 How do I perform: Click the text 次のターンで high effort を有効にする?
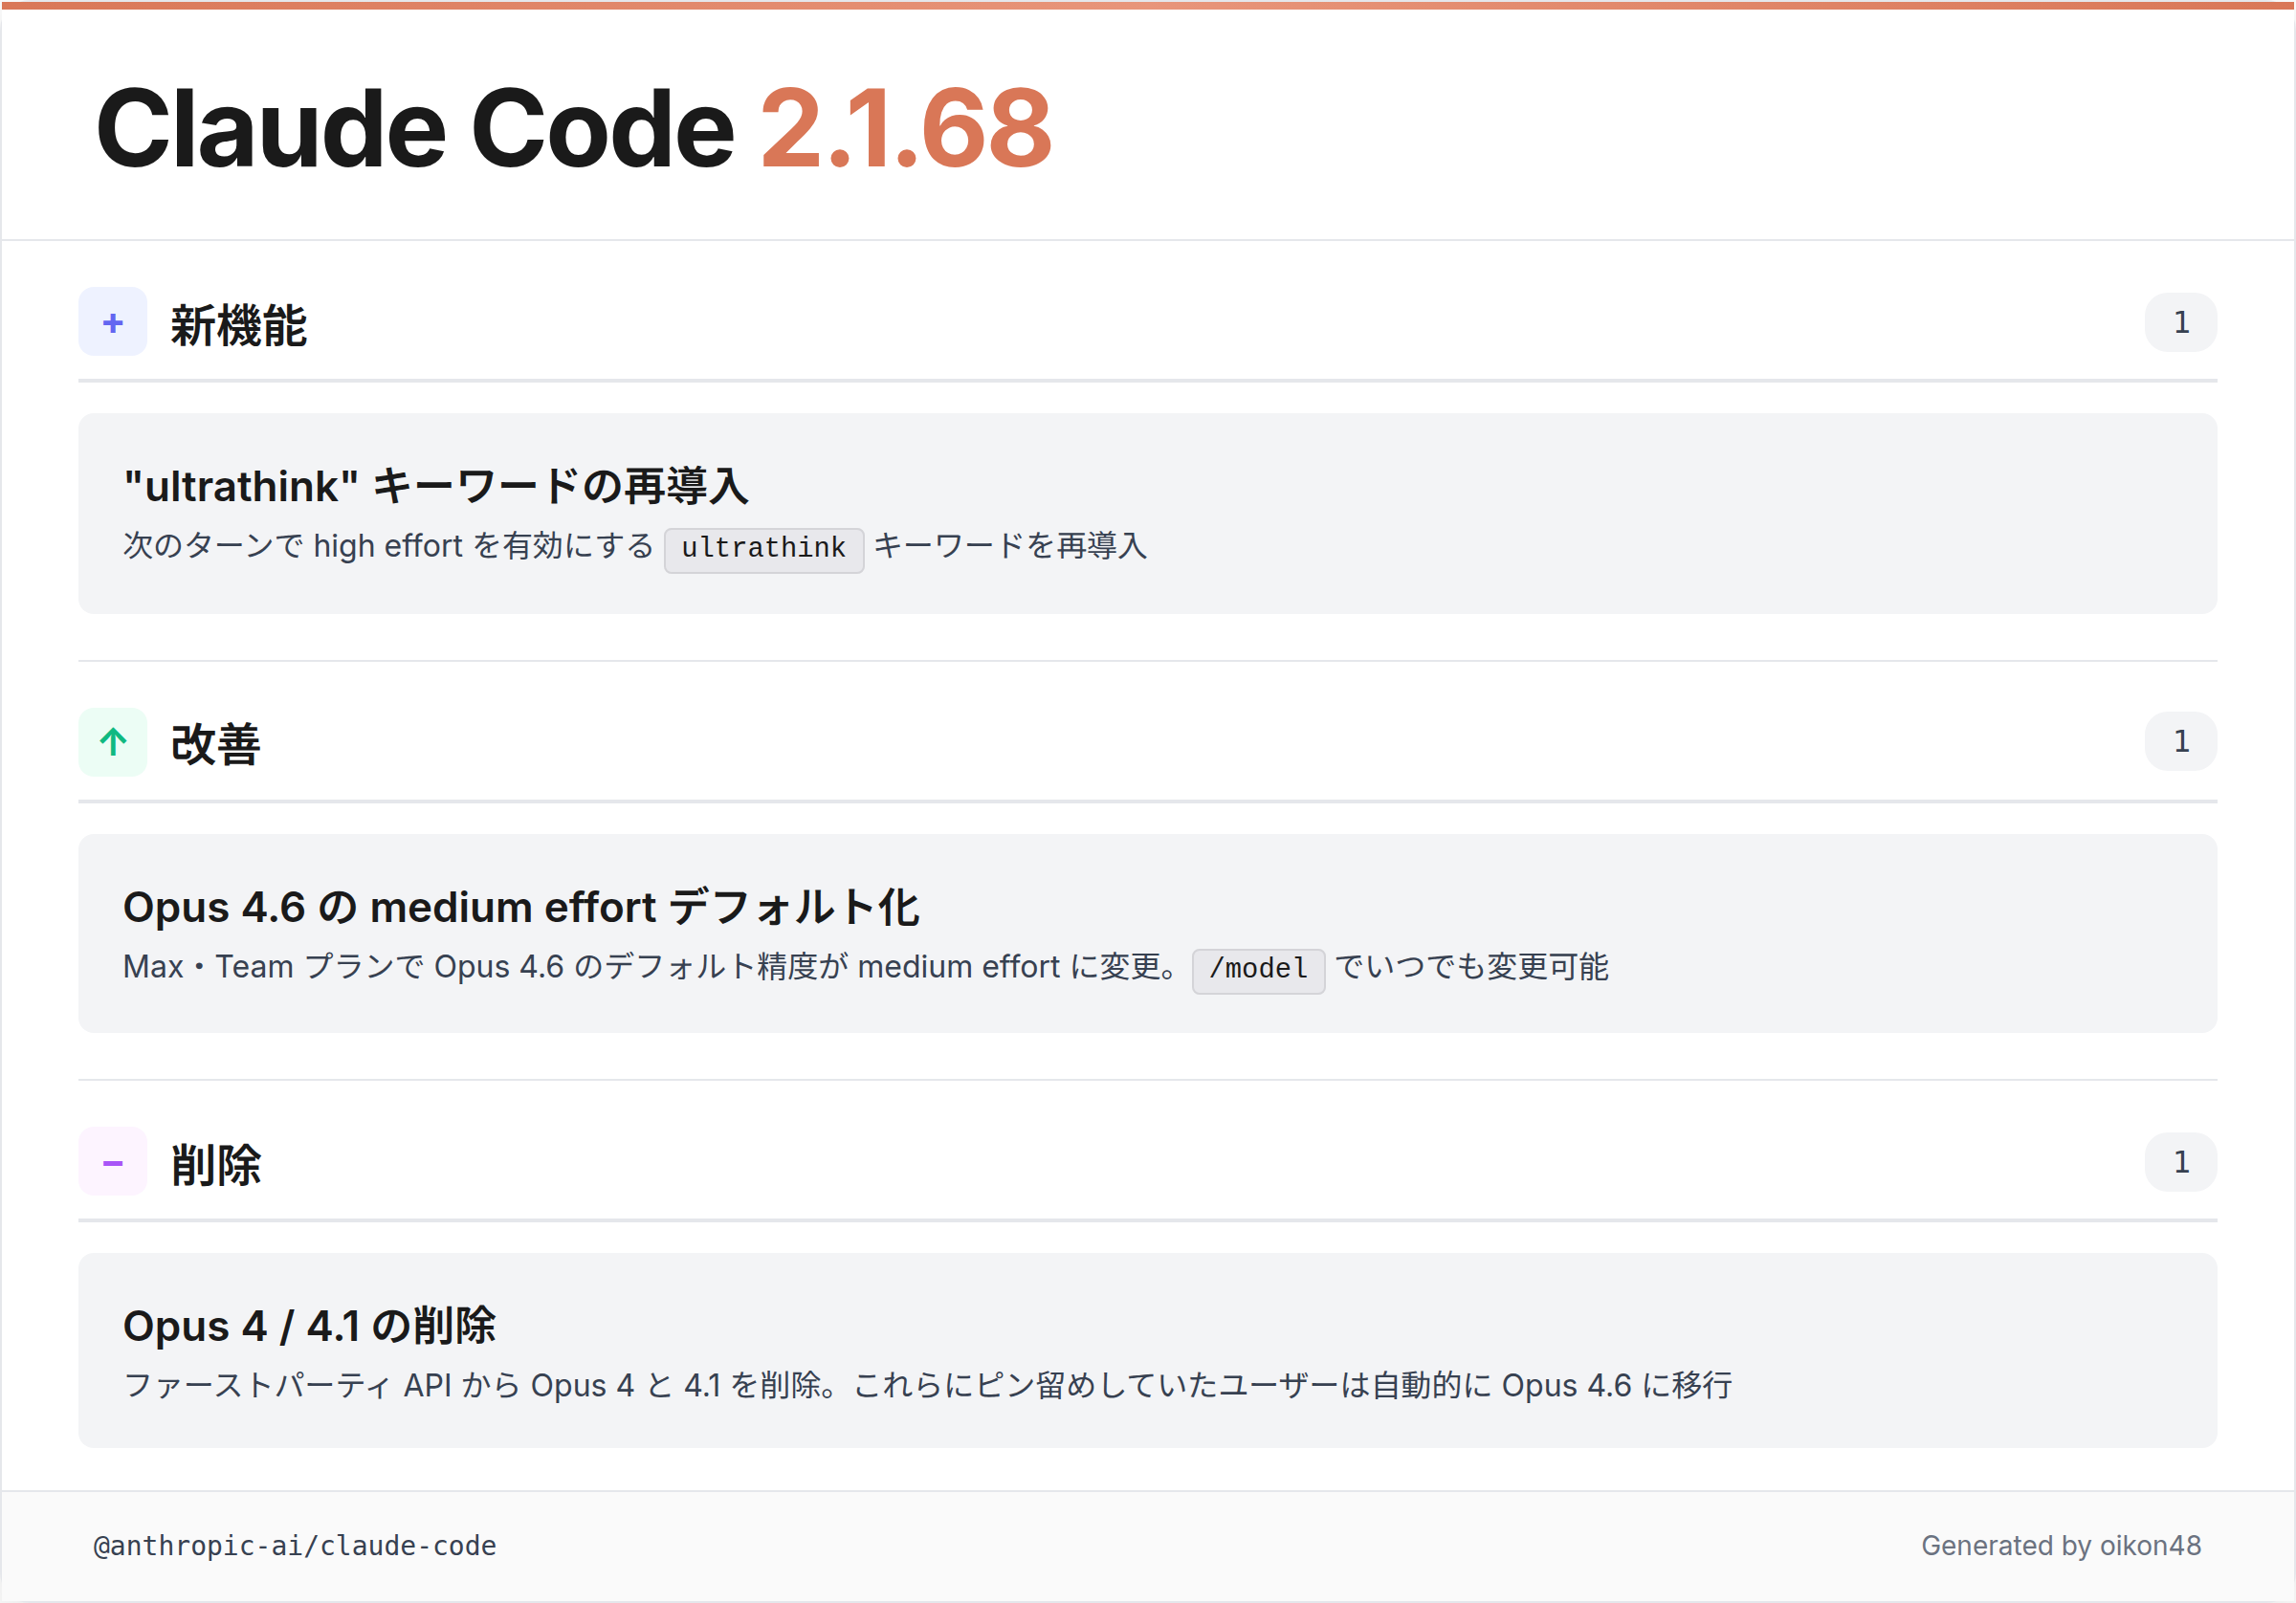pyautogui.click(x=388, y=546)
